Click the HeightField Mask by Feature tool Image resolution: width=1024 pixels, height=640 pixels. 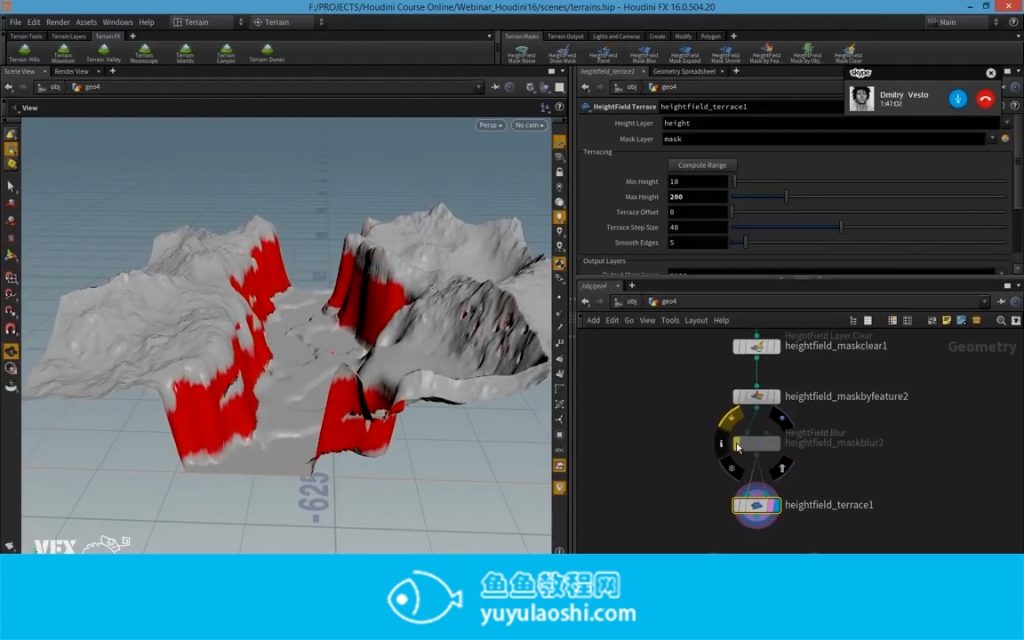pyautogui.click(x=766, y=54)
